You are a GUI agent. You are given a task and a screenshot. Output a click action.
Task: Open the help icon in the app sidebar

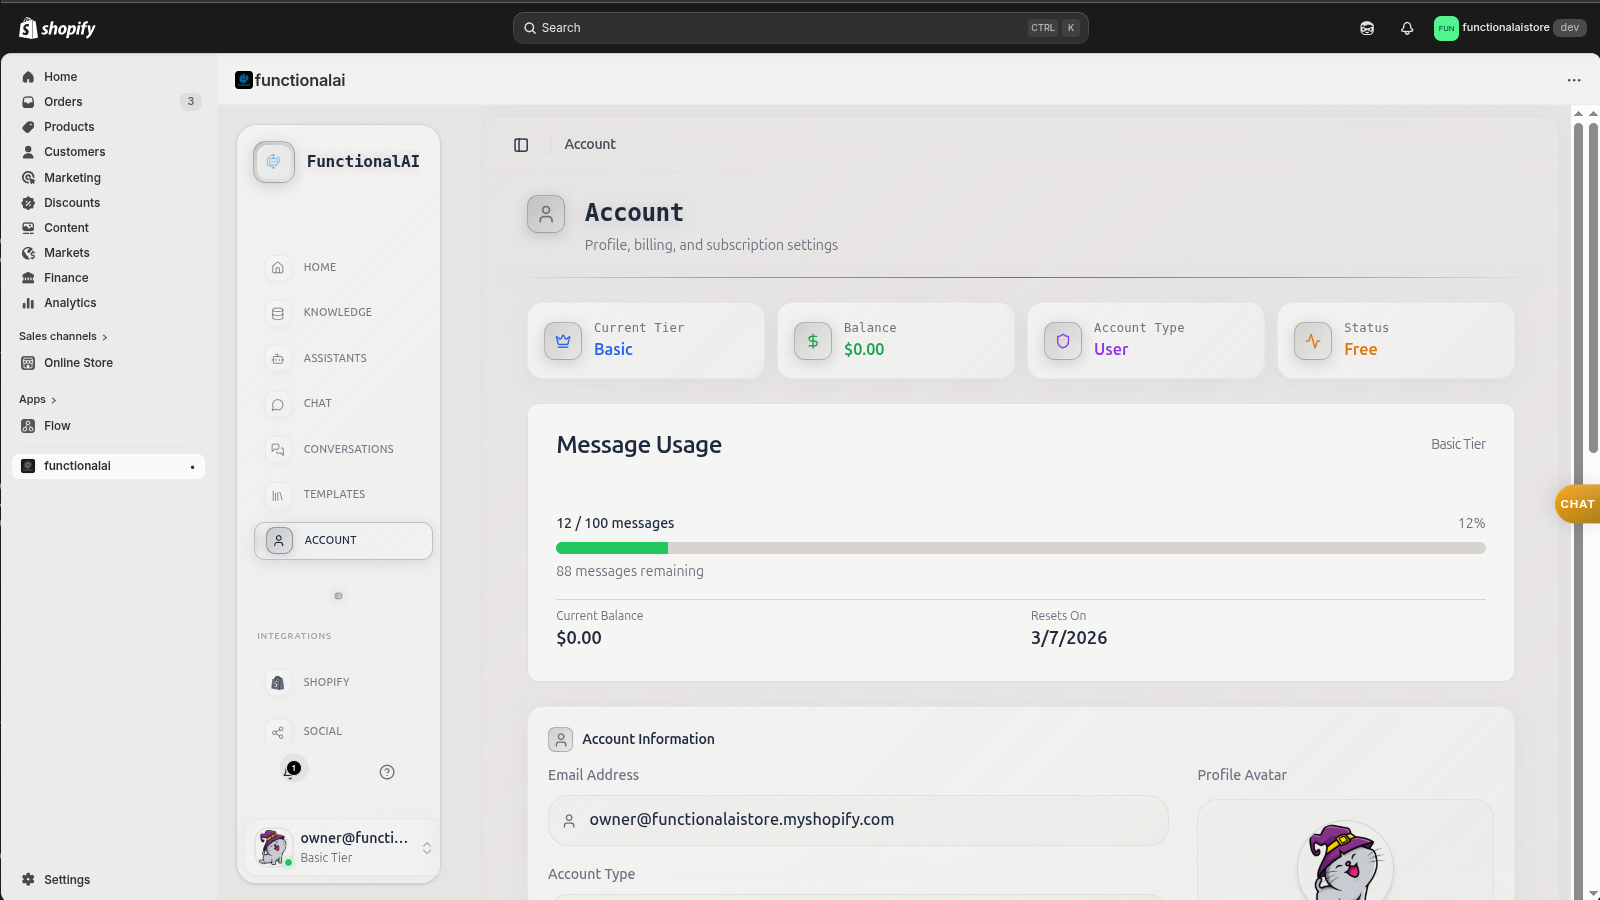387,771
